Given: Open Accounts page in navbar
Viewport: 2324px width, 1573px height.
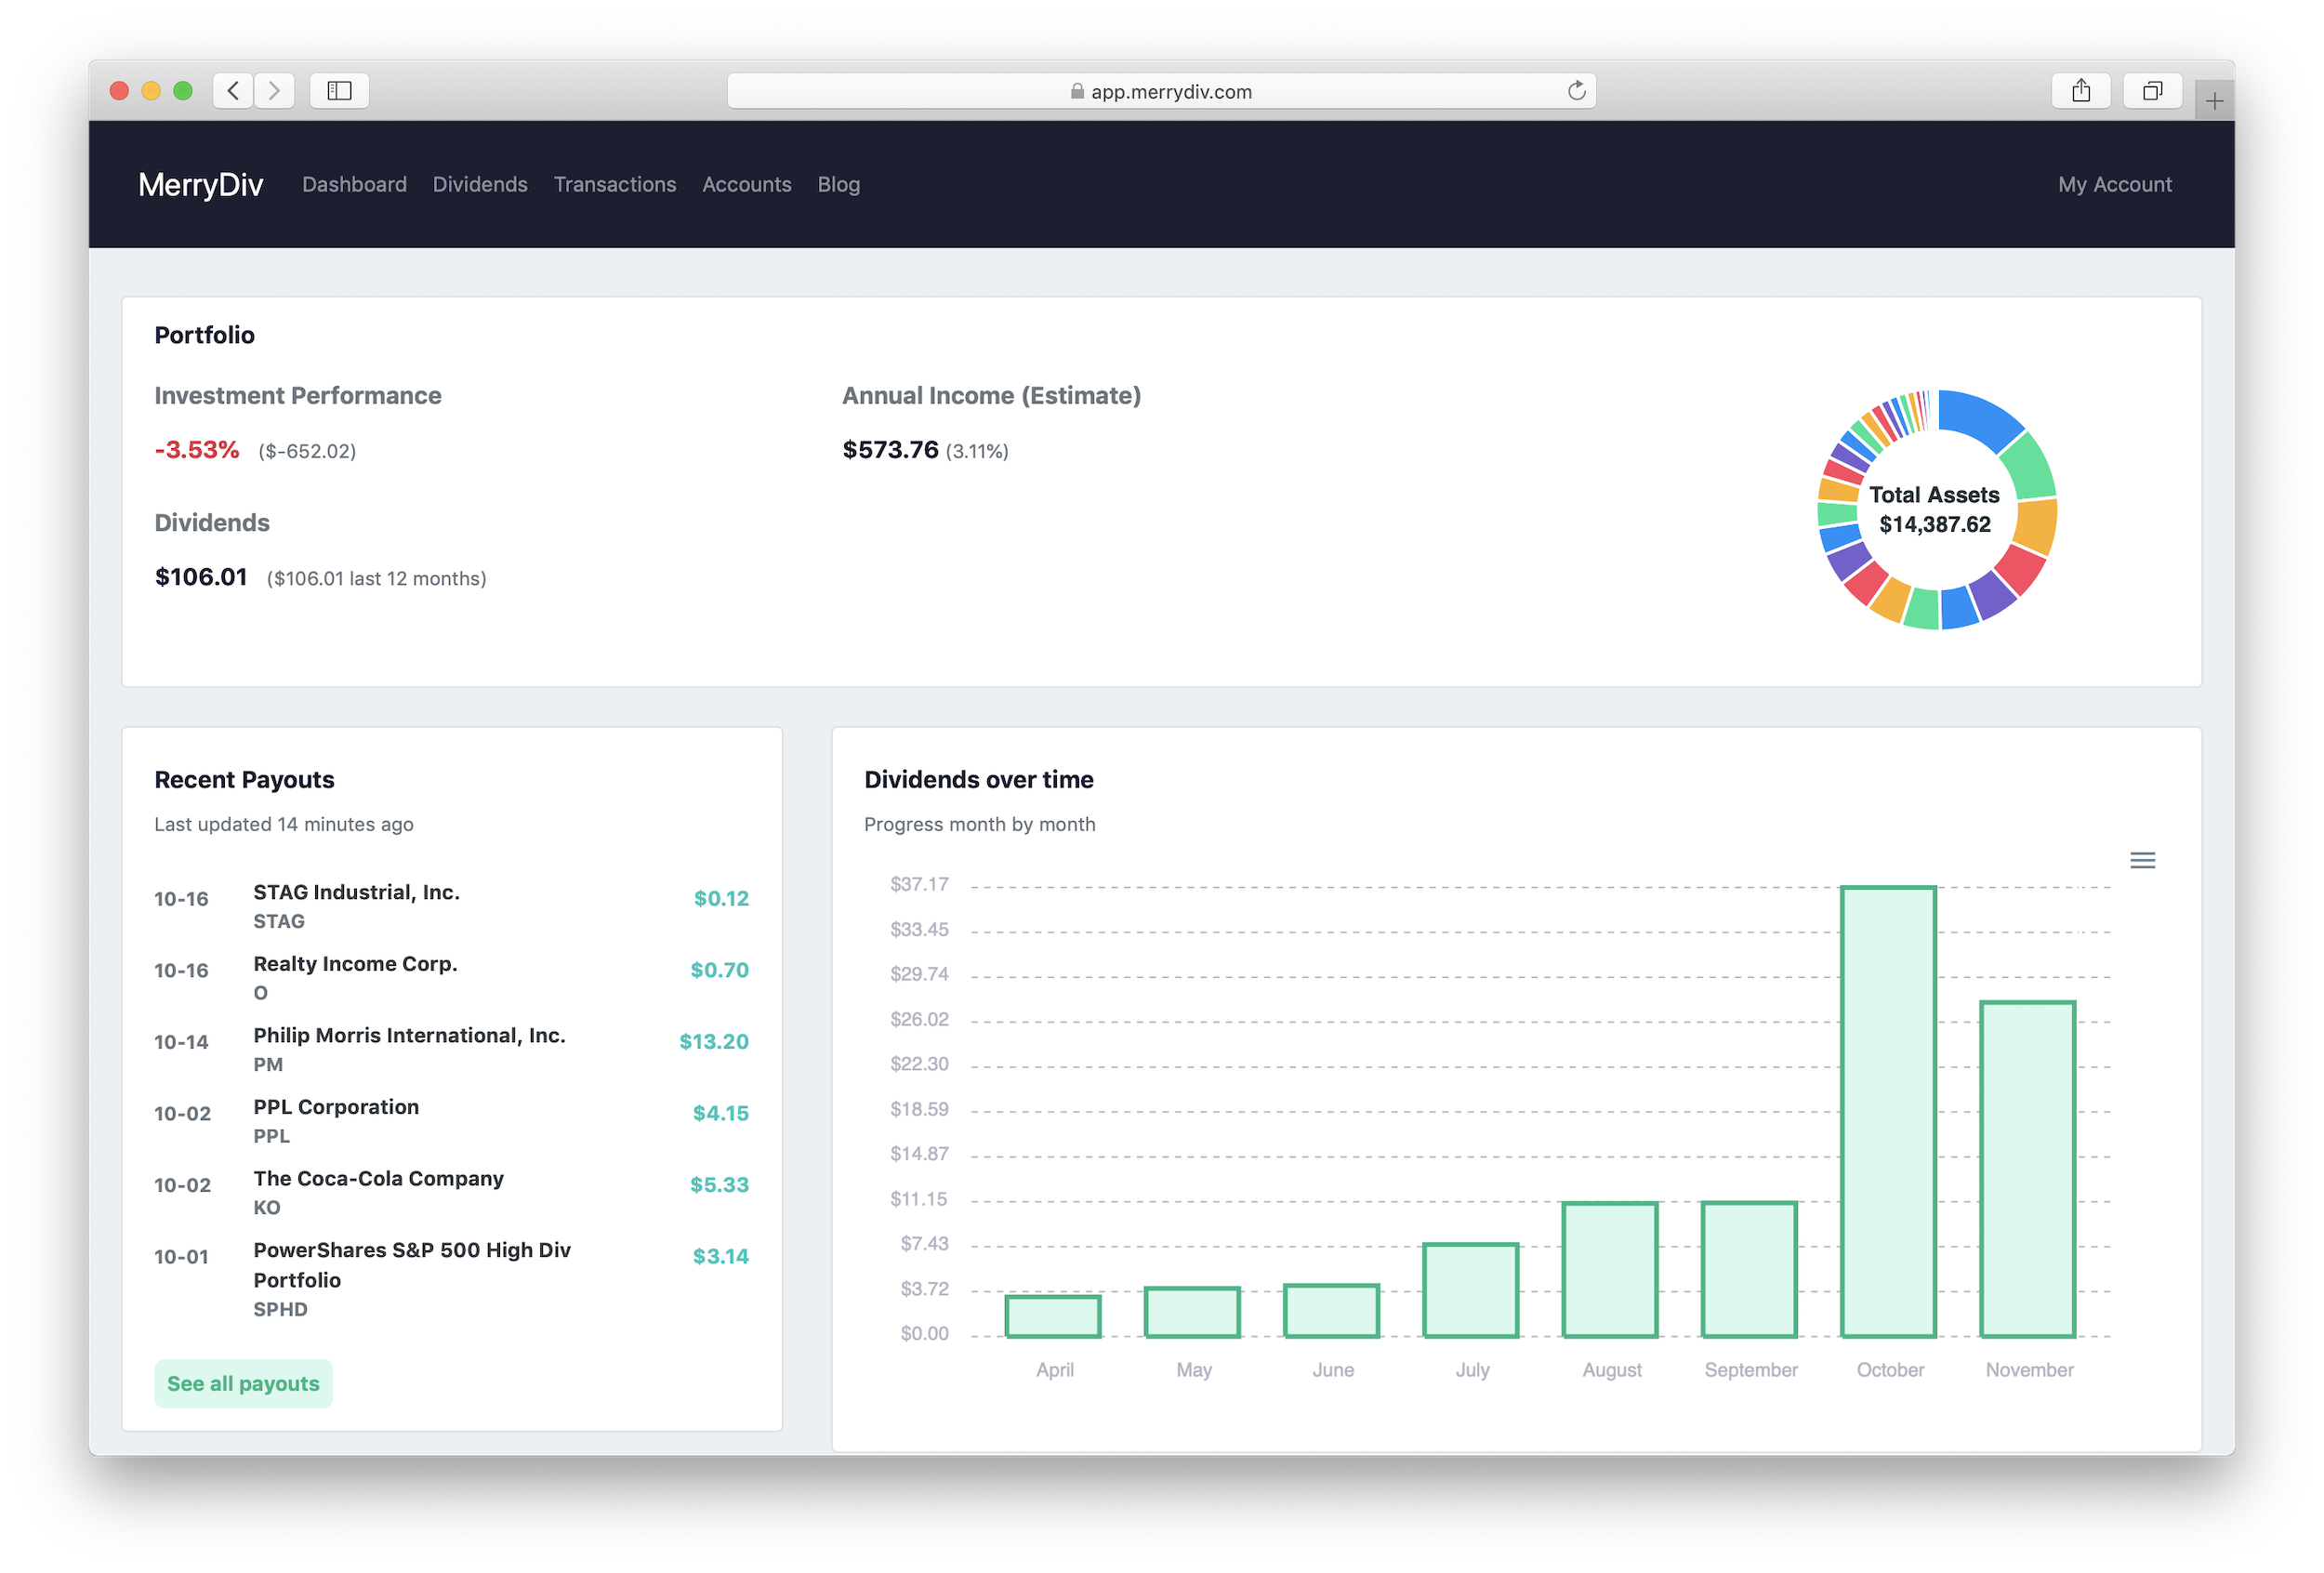Looking at the screenshot, I should [x=746, y=184].
